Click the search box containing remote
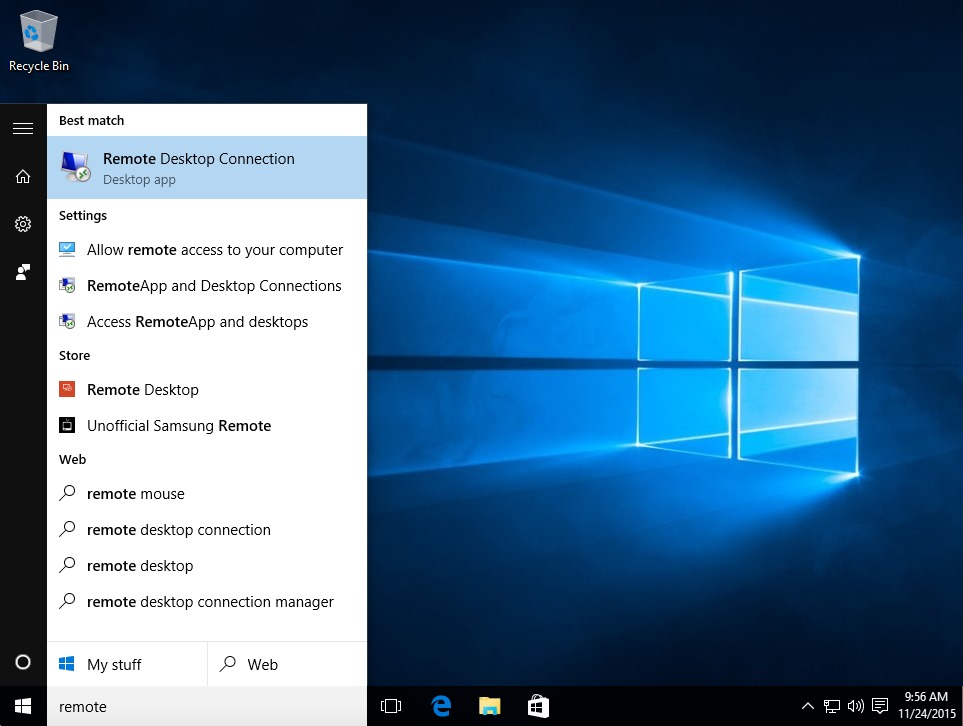Screen dimensions: 963x726 click(207, 706)
